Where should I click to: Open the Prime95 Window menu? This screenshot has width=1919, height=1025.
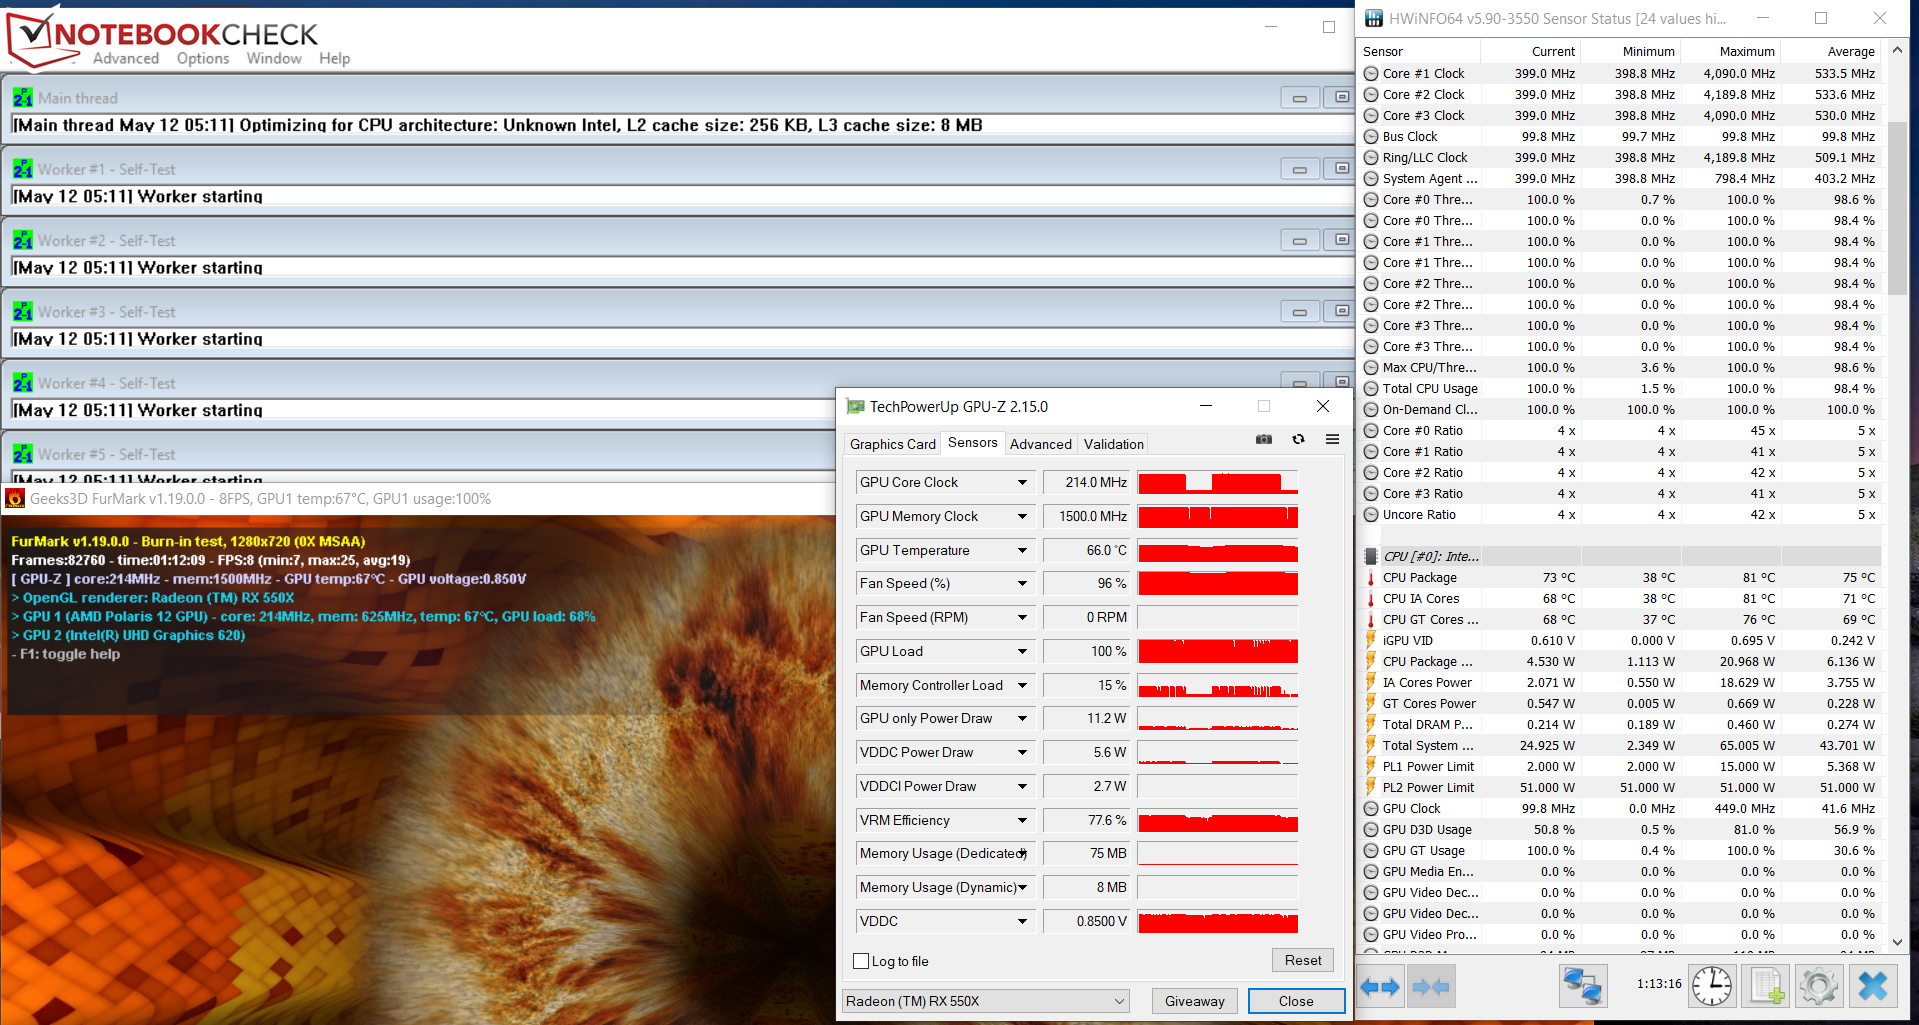tap(274, 58)
